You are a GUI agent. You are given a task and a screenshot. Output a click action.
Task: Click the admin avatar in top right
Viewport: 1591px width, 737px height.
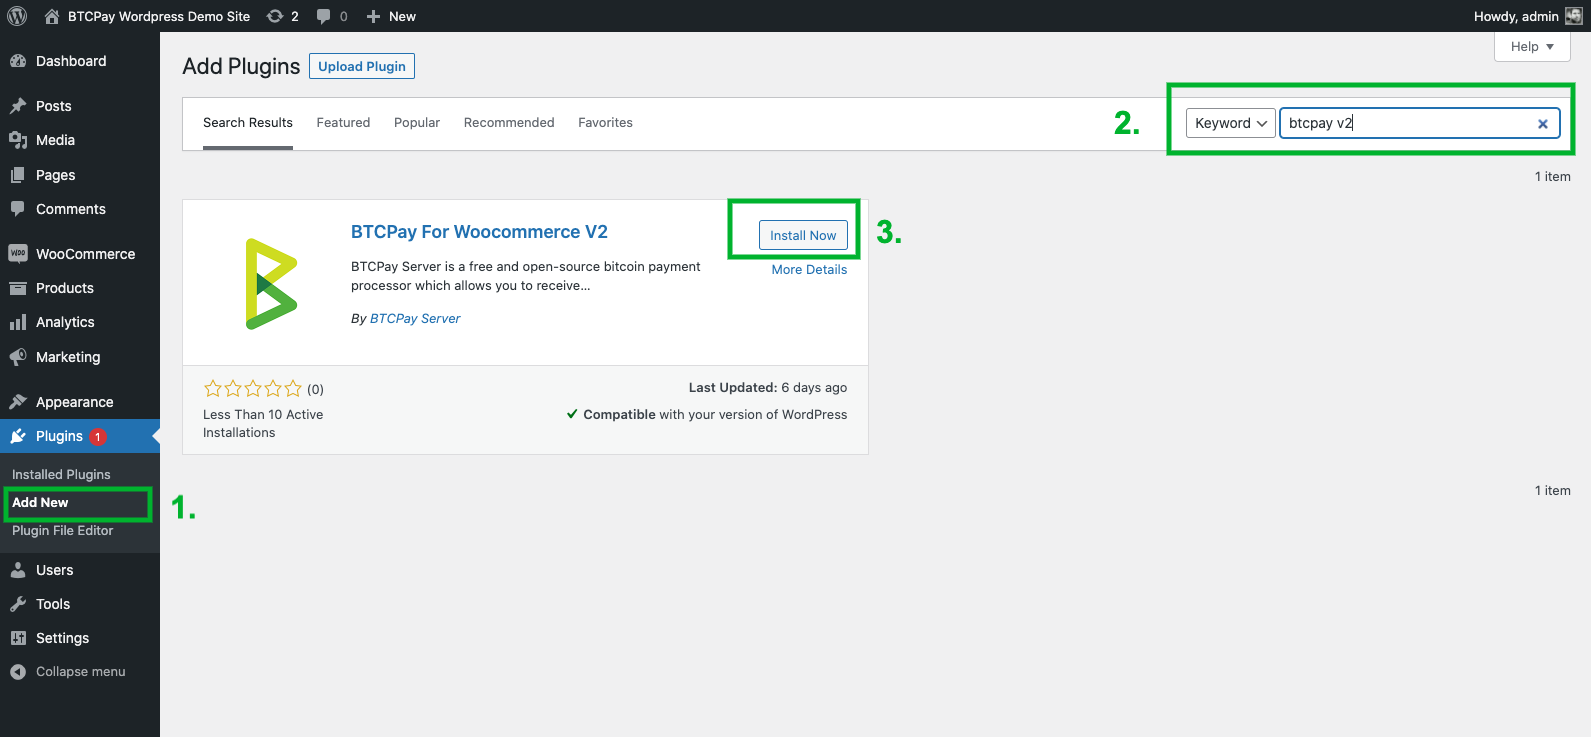1573,16
